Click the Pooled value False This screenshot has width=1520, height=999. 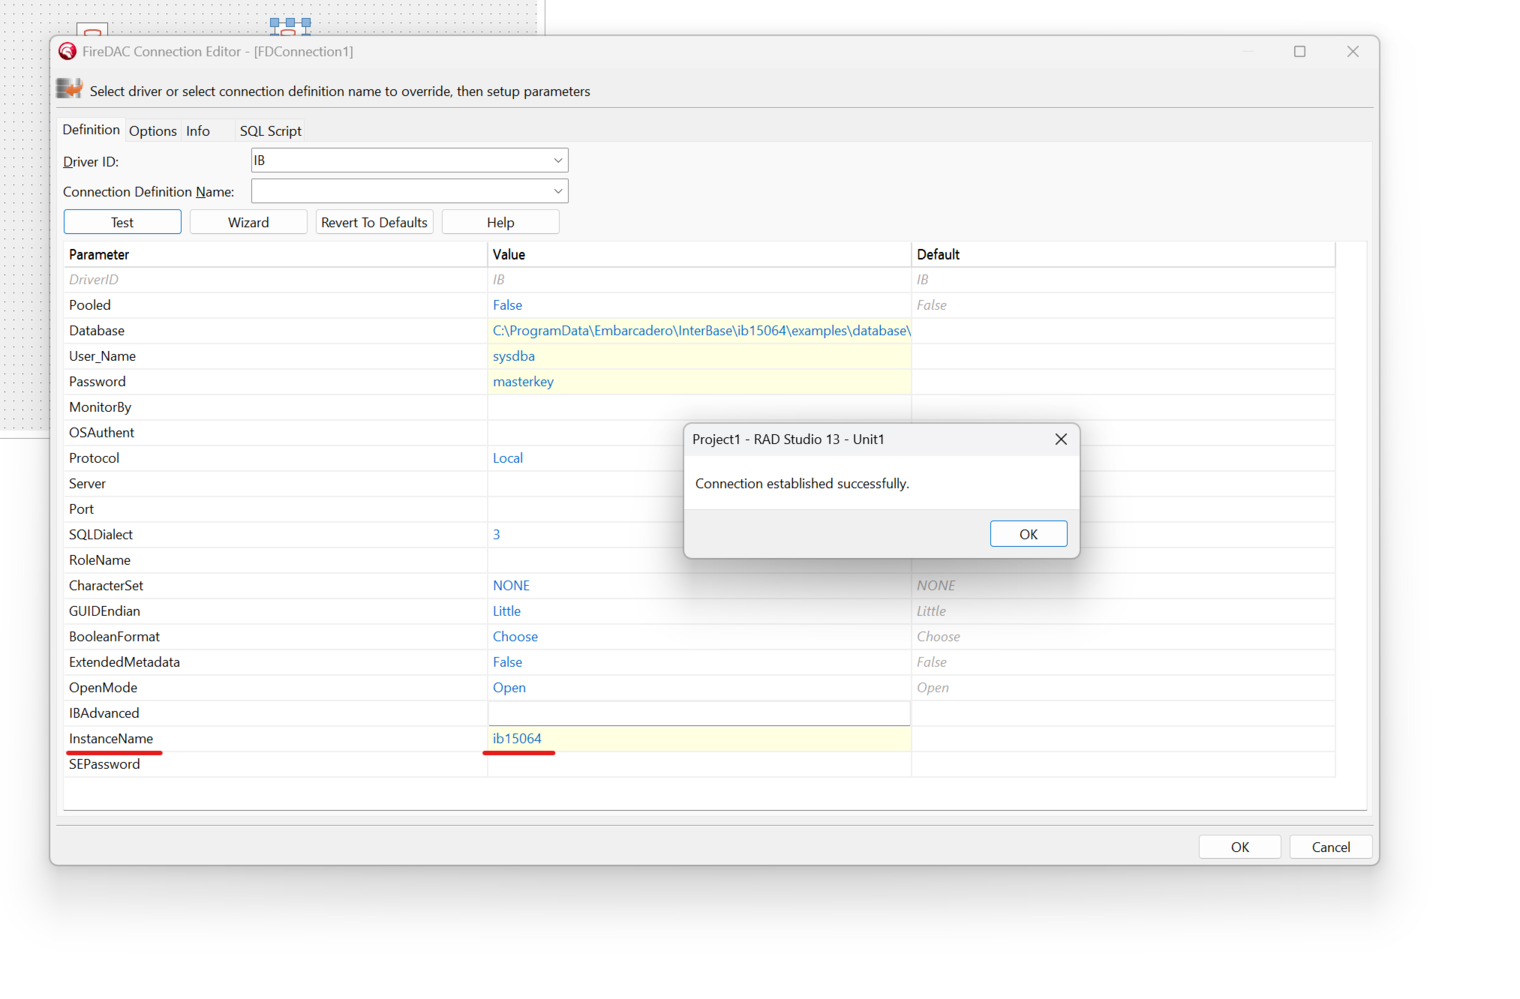click(x=507, y=305)
